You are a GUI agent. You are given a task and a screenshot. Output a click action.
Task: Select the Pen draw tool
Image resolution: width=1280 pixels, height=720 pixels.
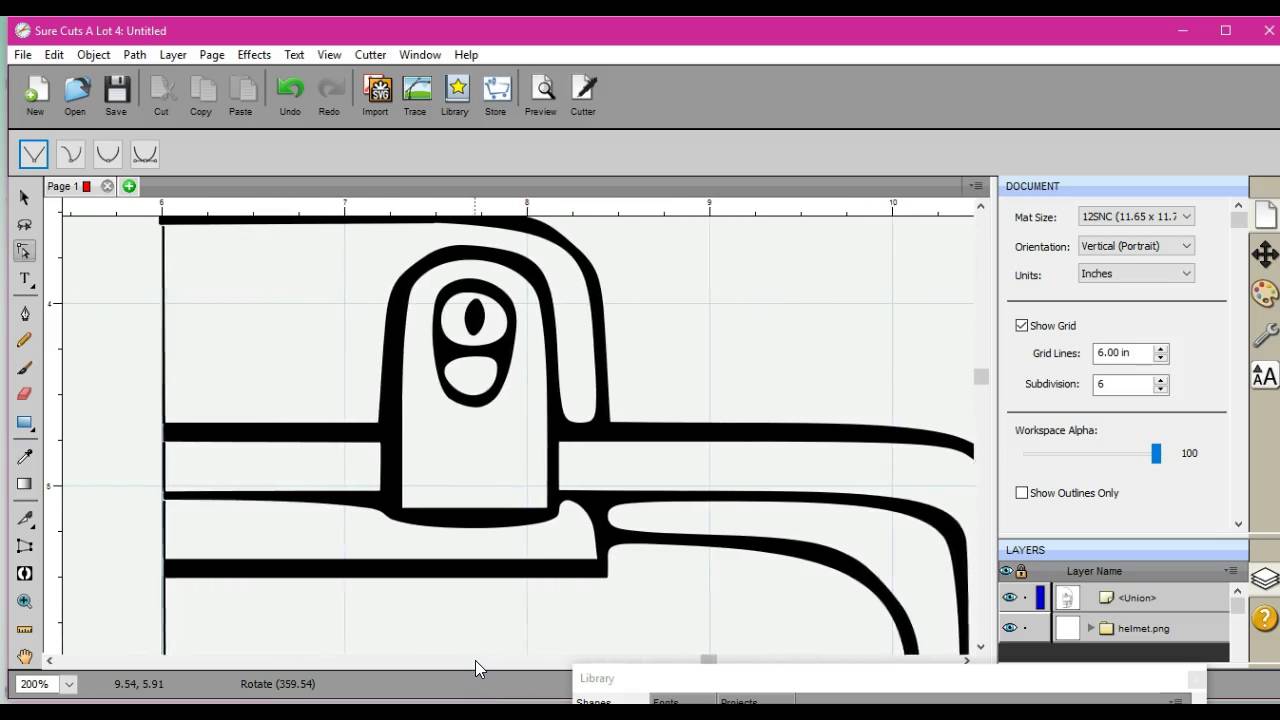tap(25, 314)
